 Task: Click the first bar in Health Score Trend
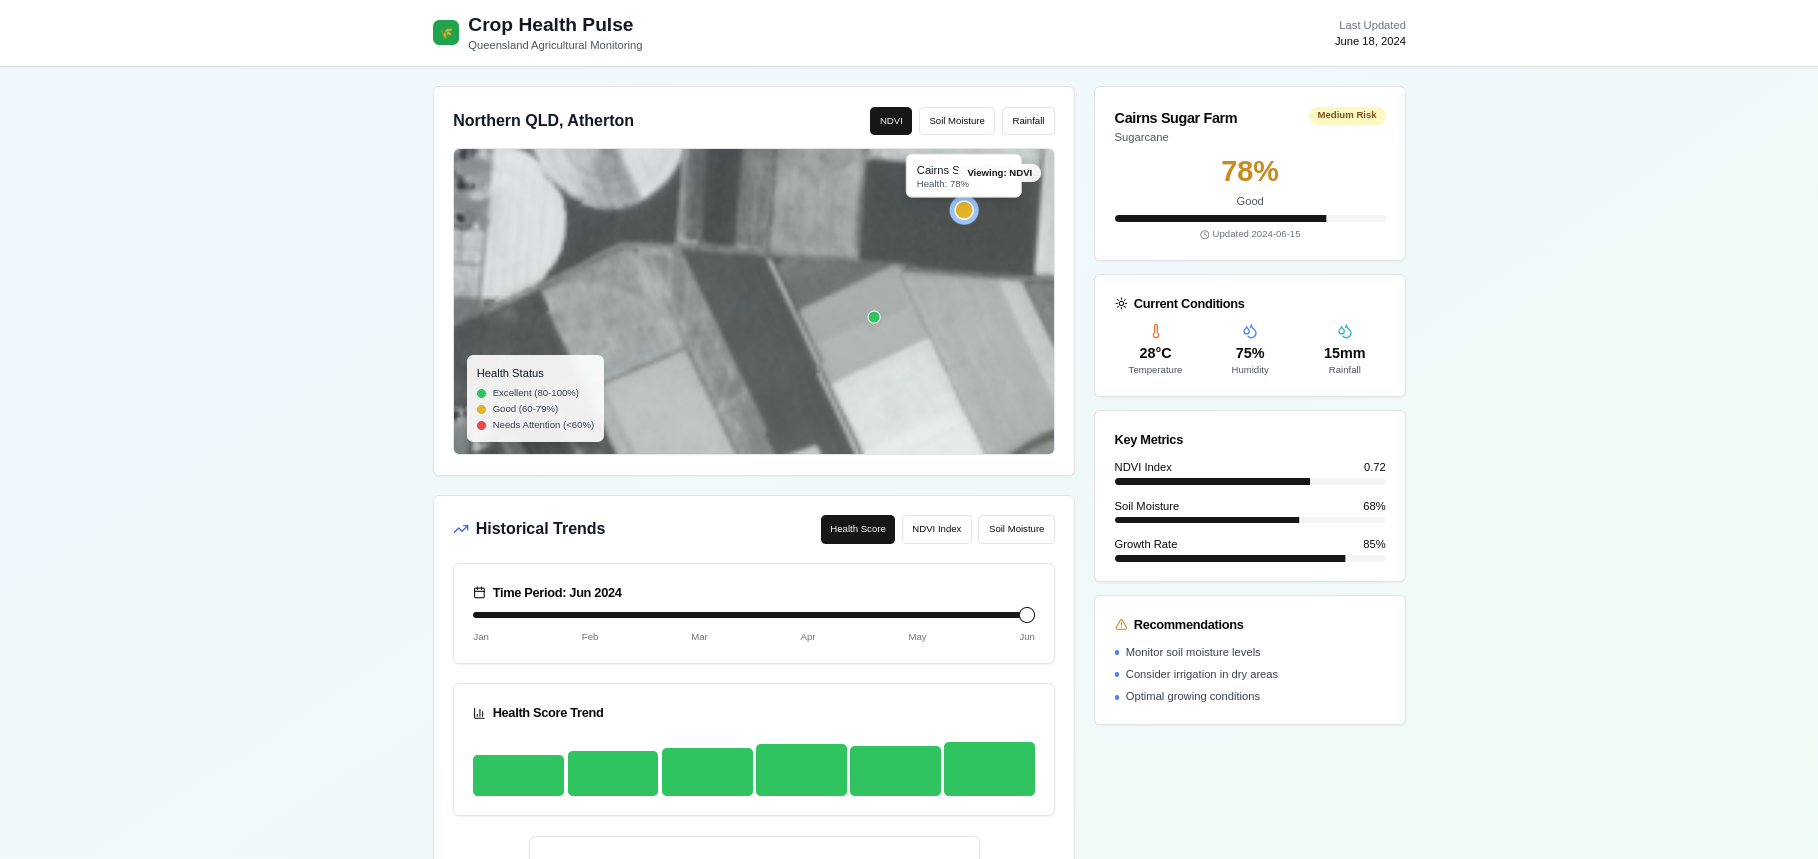[x=518, y=775]
